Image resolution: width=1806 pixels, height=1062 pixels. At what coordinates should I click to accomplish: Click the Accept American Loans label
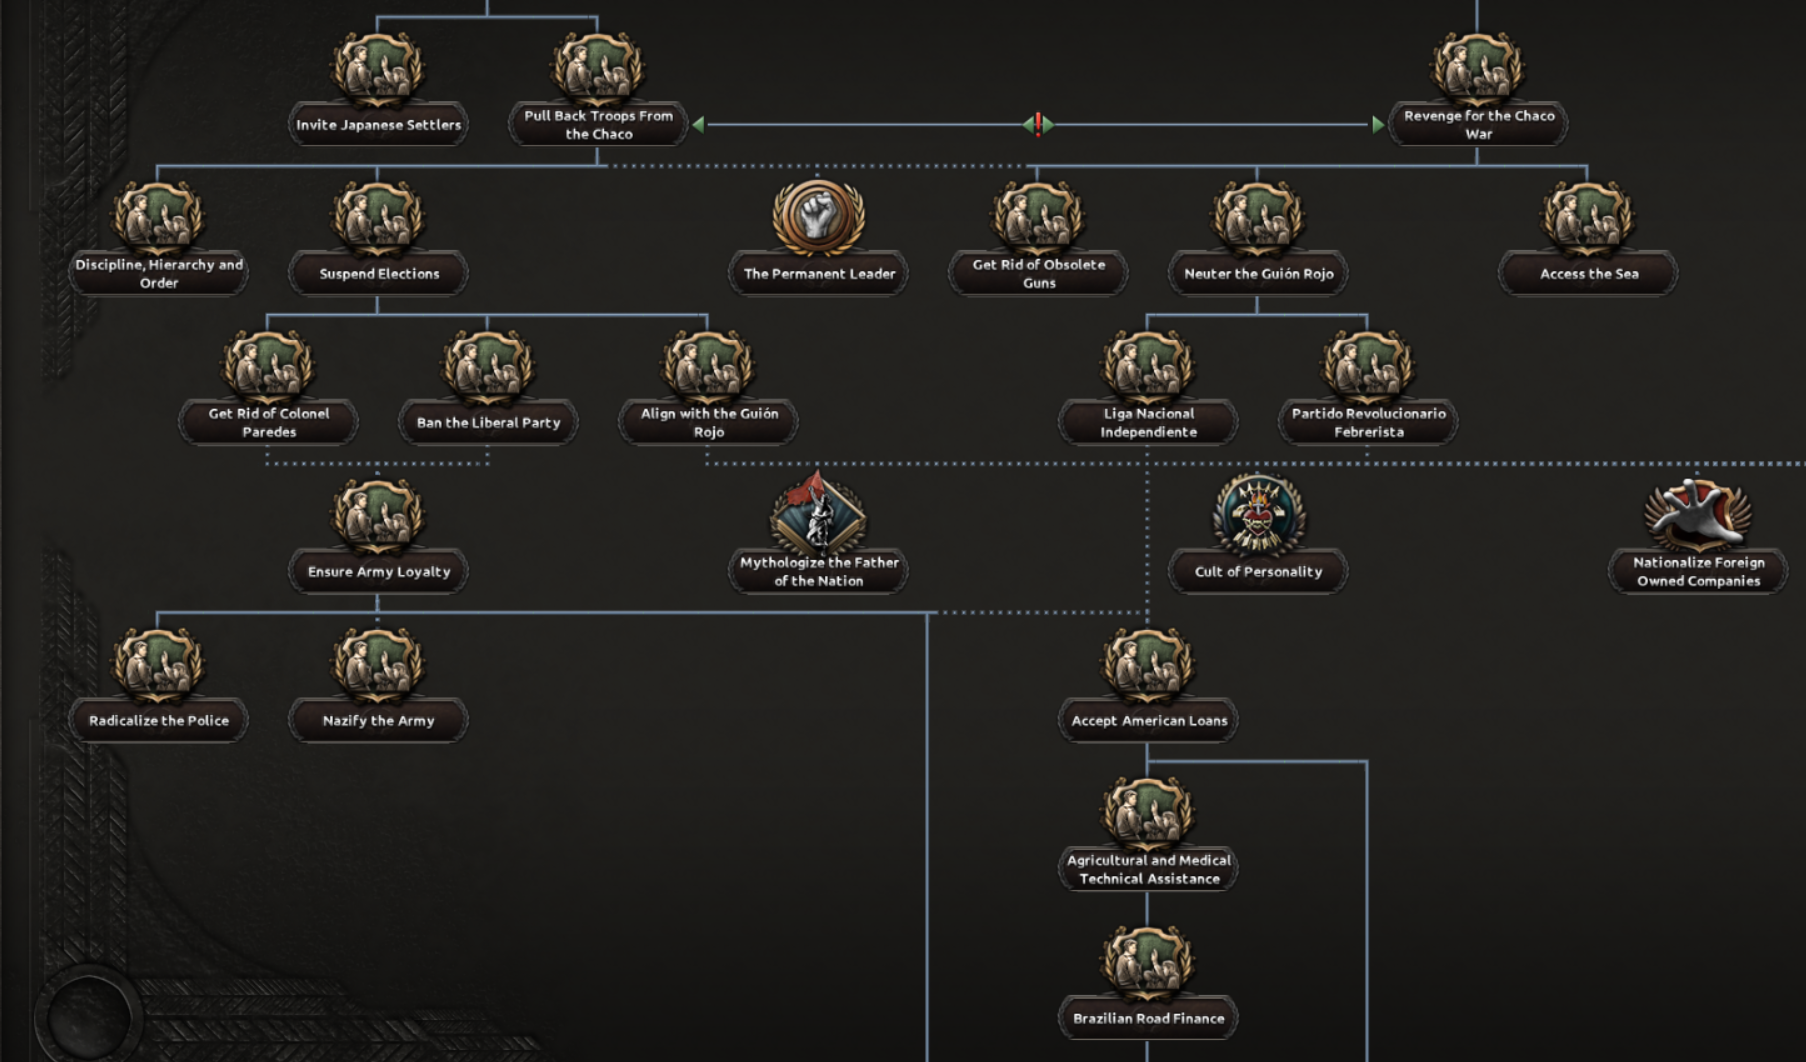coord(1148,720)
